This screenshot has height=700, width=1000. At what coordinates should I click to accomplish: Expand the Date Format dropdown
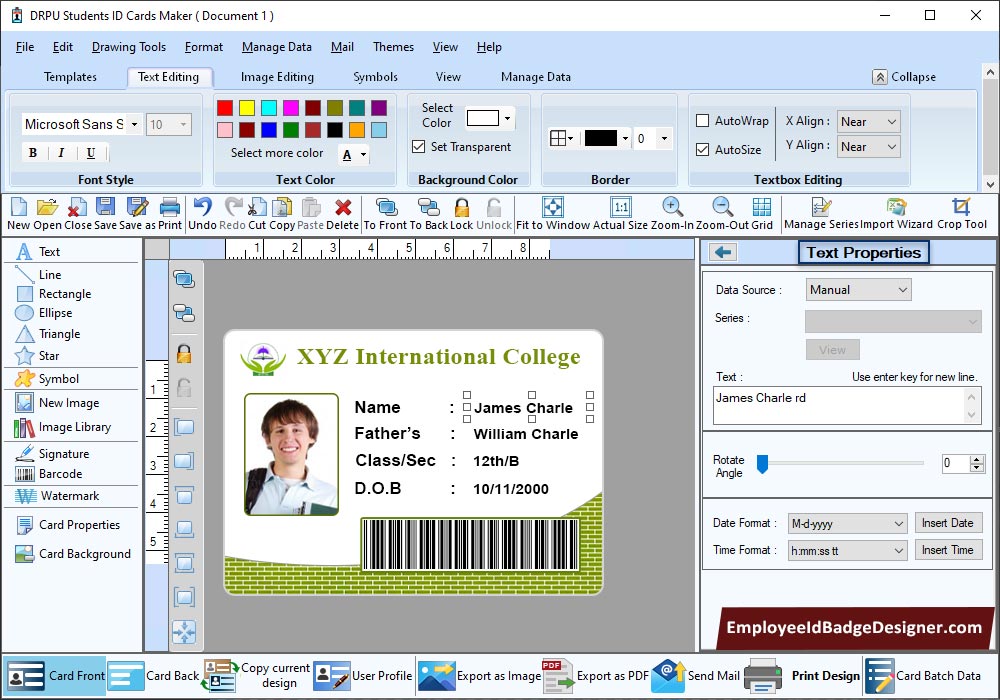[847, 524]
